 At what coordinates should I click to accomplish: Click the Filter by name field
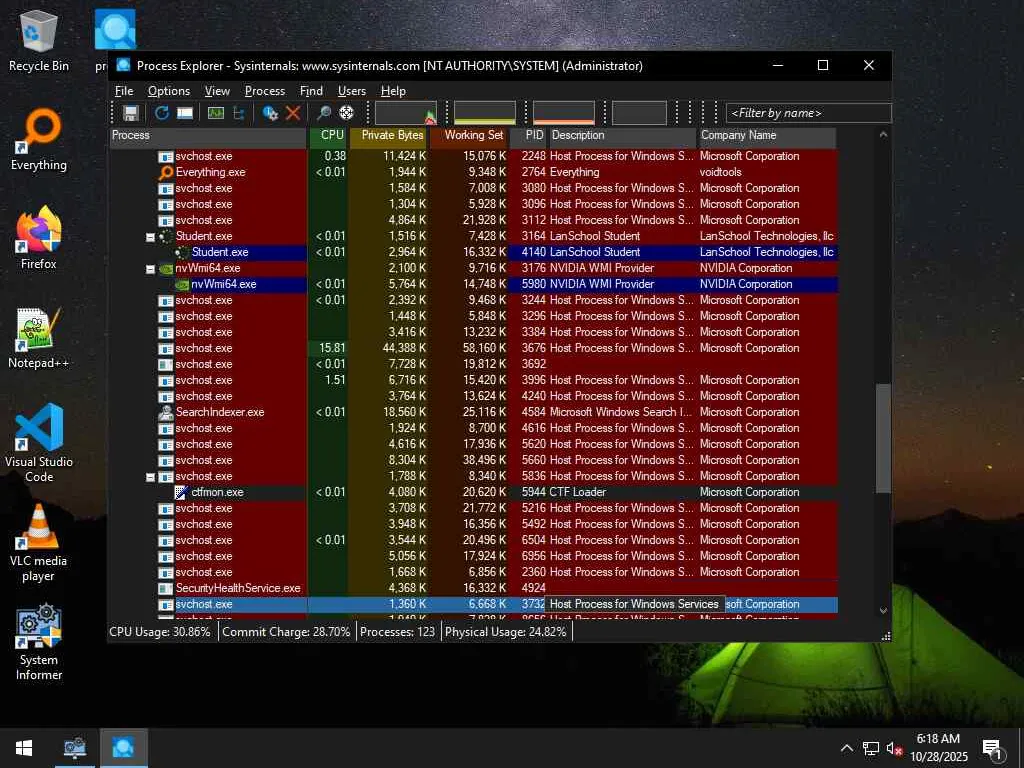808,113
